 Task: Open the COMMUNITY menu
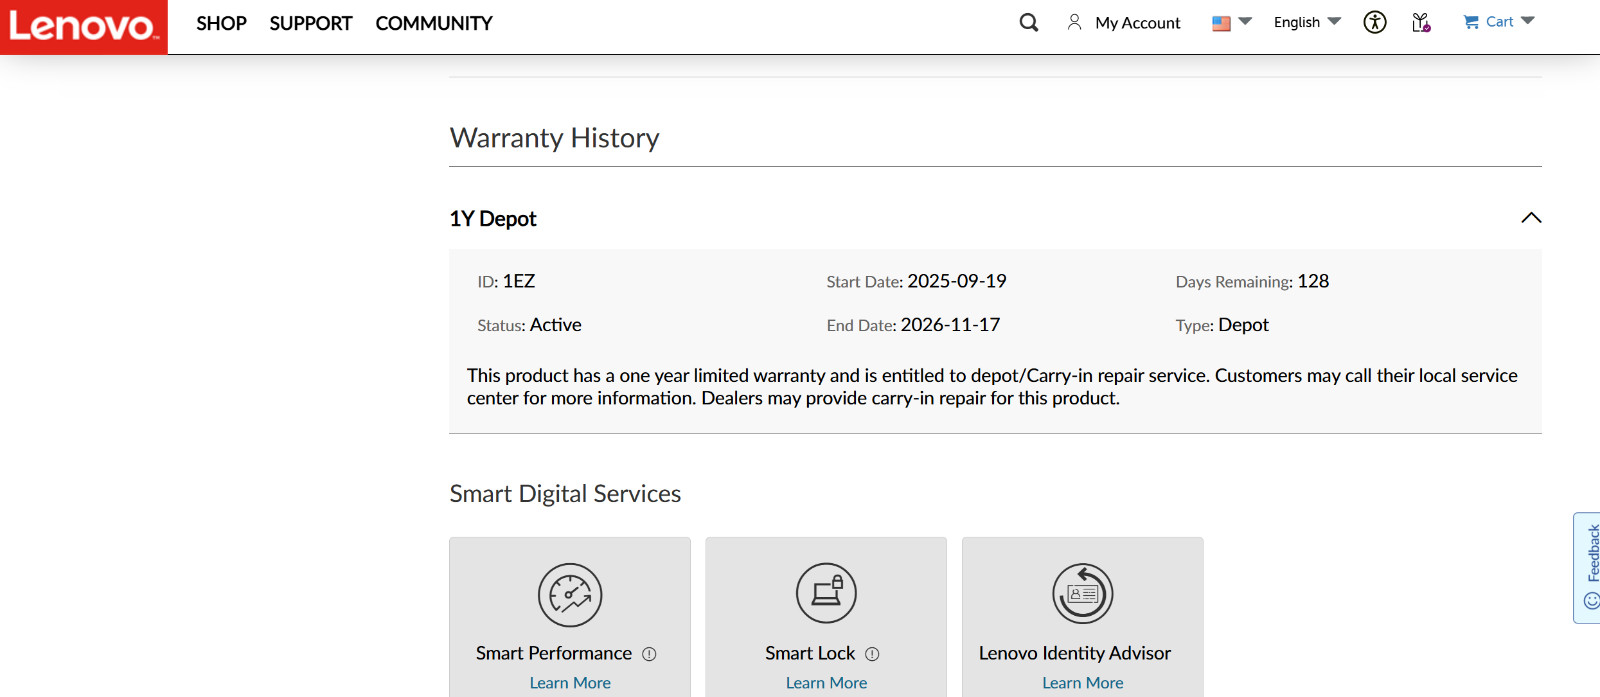434,23
